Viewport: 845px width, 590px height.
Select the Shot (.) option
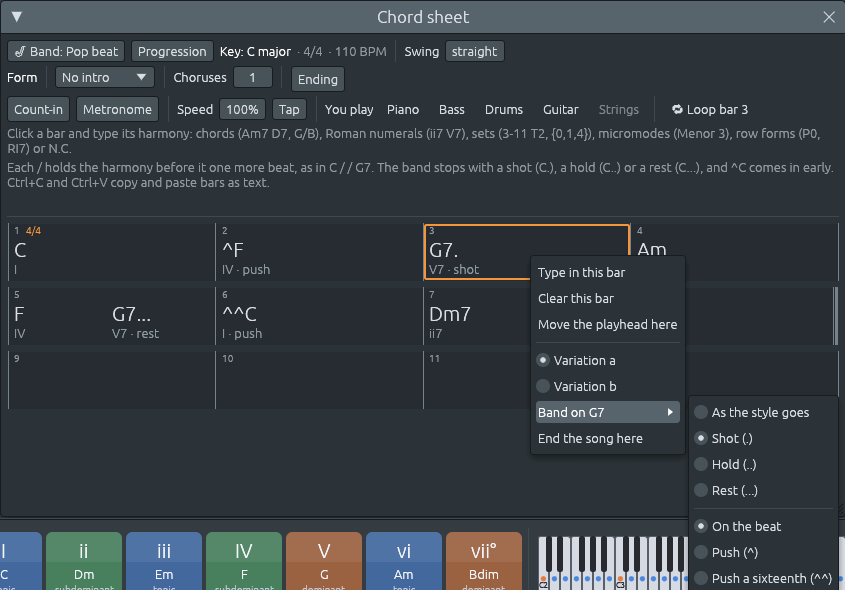tap(764, 439)
